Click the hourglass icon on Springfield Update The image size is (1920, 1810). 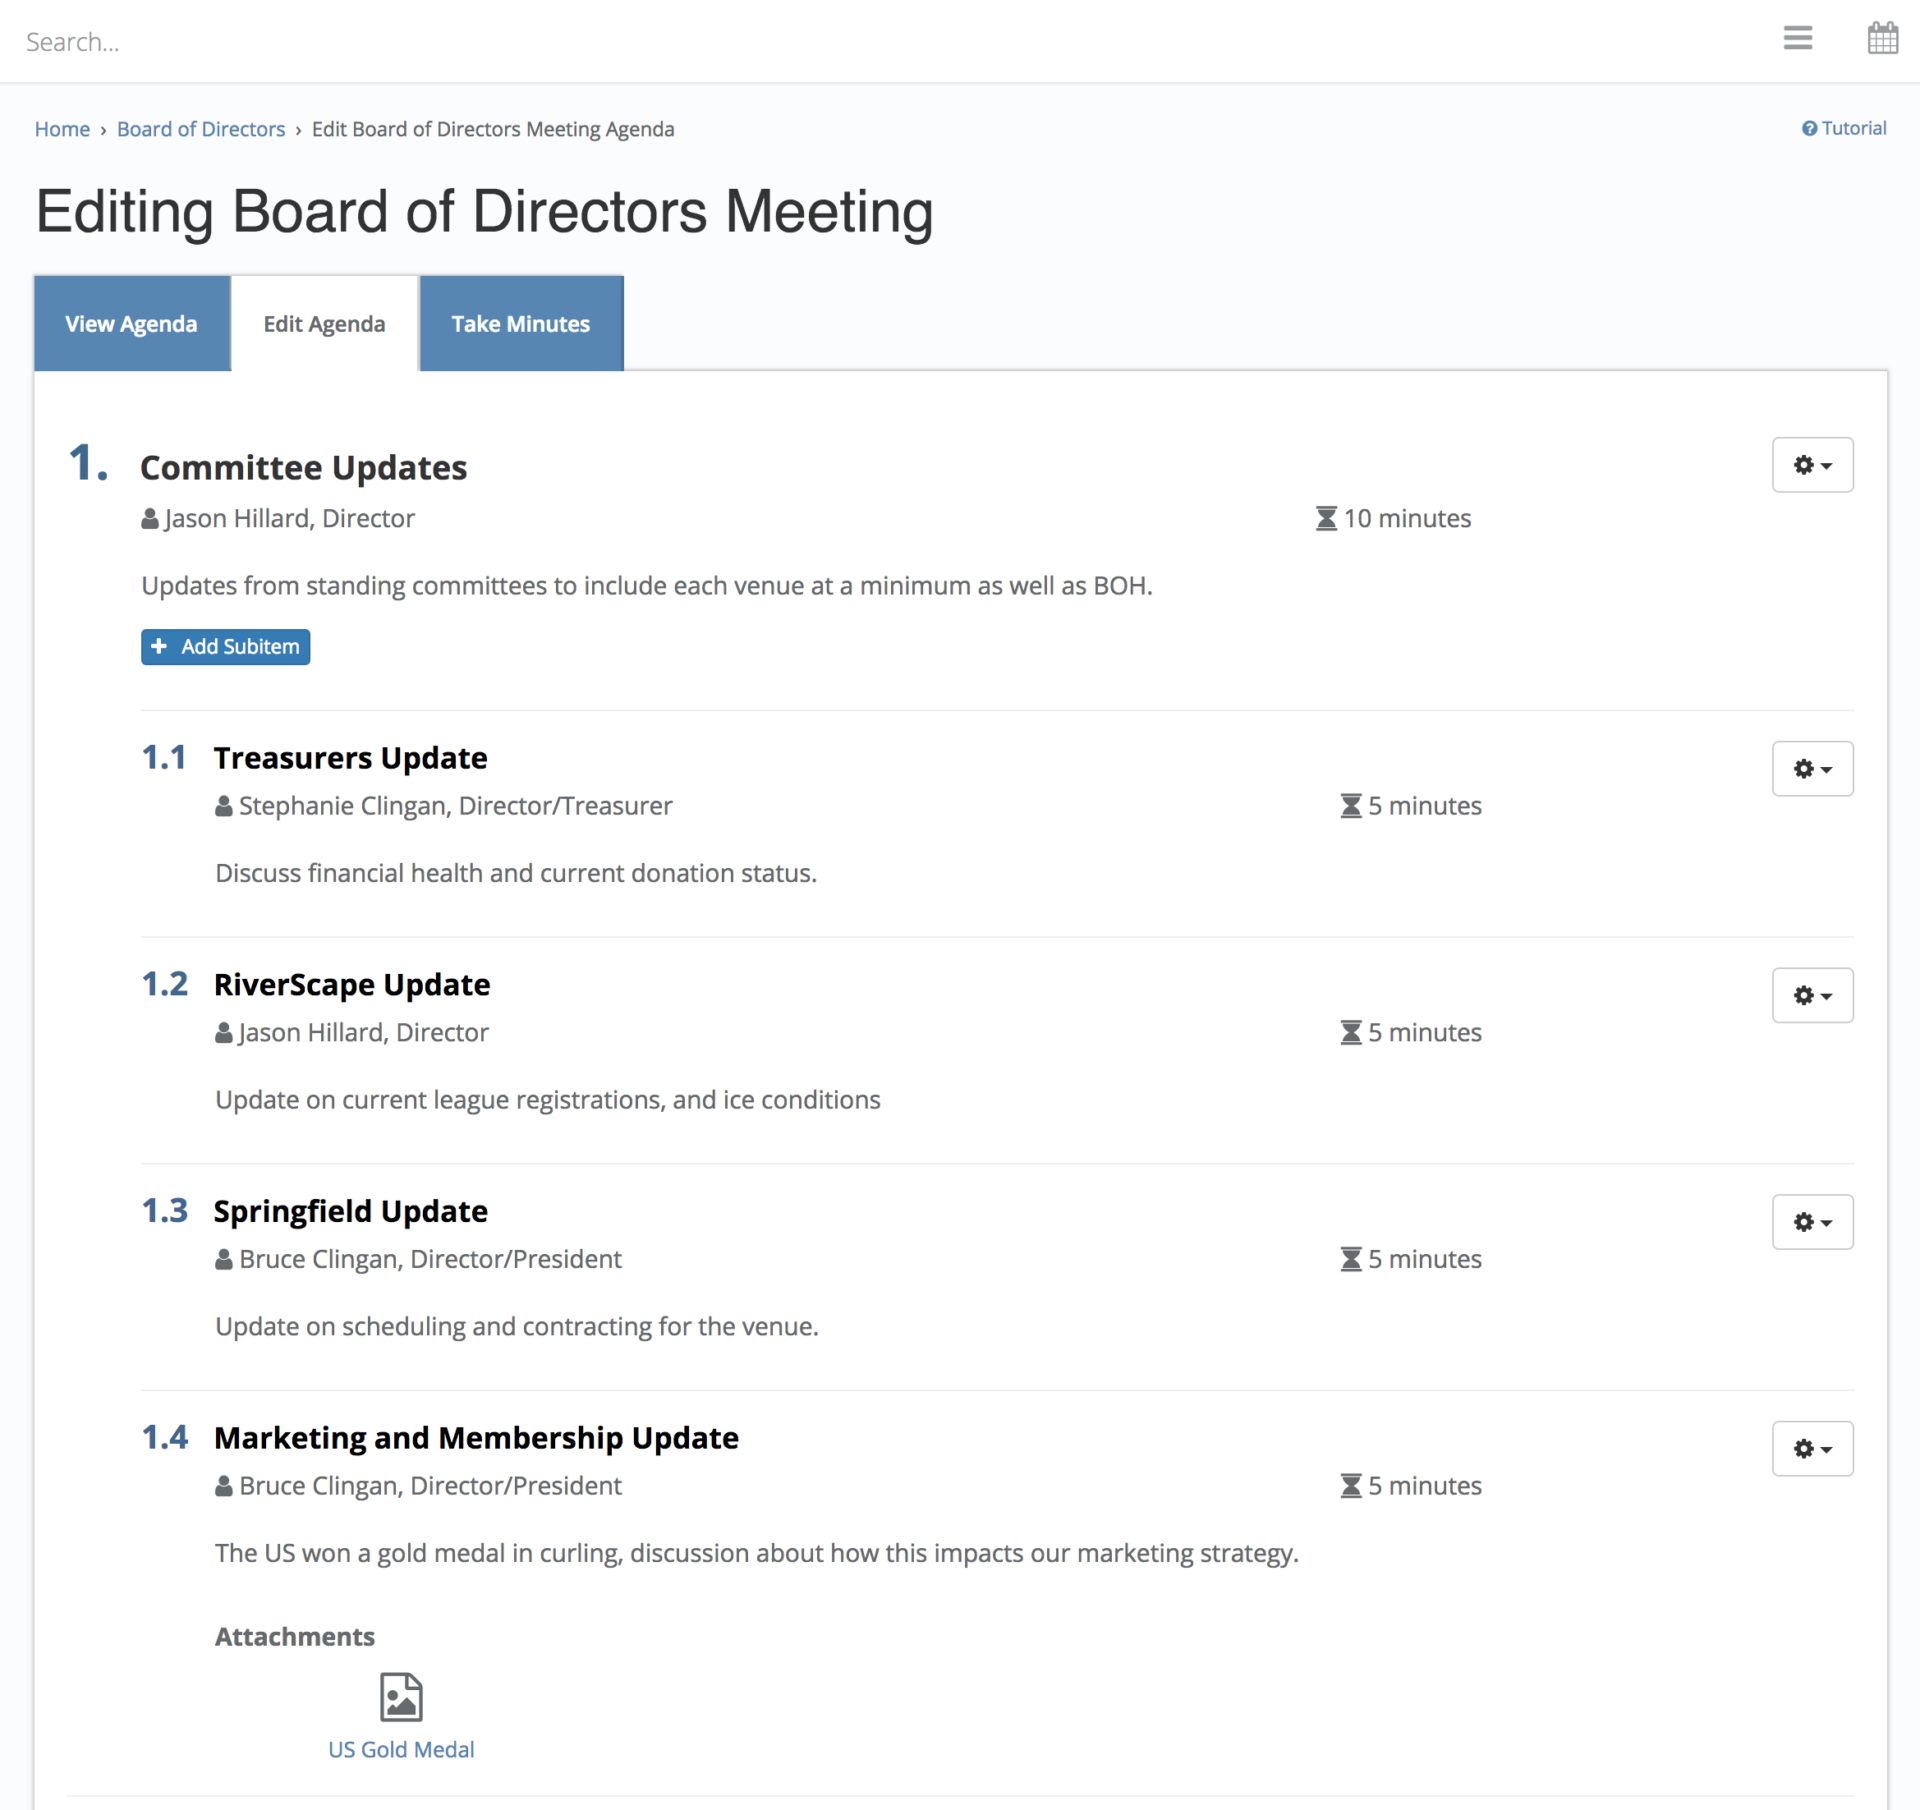[x=1350, y=1259]
